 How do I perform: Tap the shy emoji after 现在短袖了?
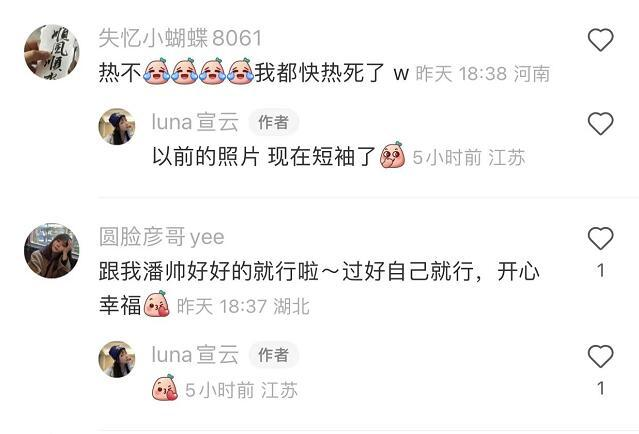[x=392, y=155]
